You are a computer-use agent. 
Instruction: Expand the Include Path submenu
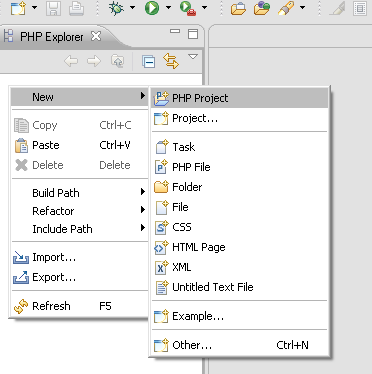(x=79, y=229)
